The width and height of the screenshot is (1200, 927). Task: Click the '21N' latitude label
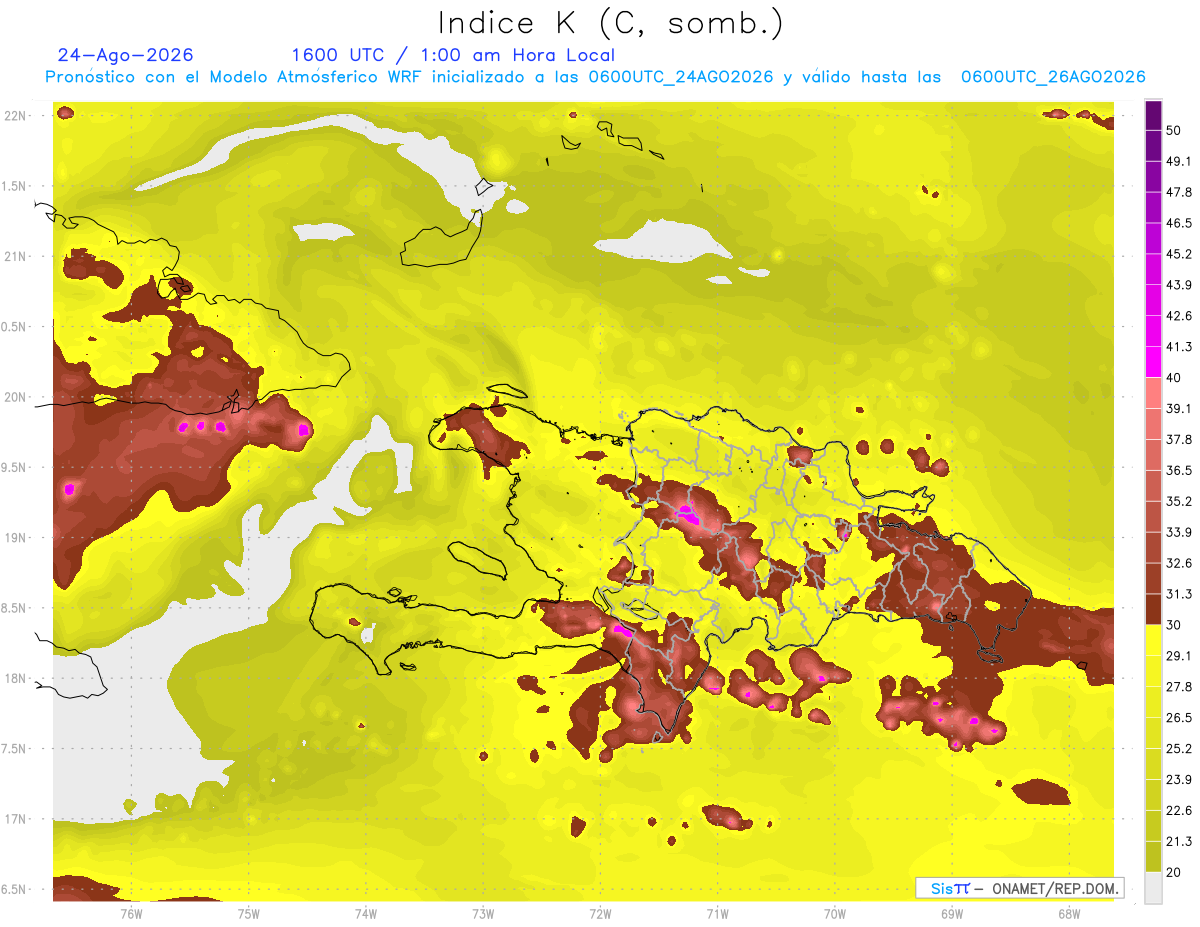(16, 256)
